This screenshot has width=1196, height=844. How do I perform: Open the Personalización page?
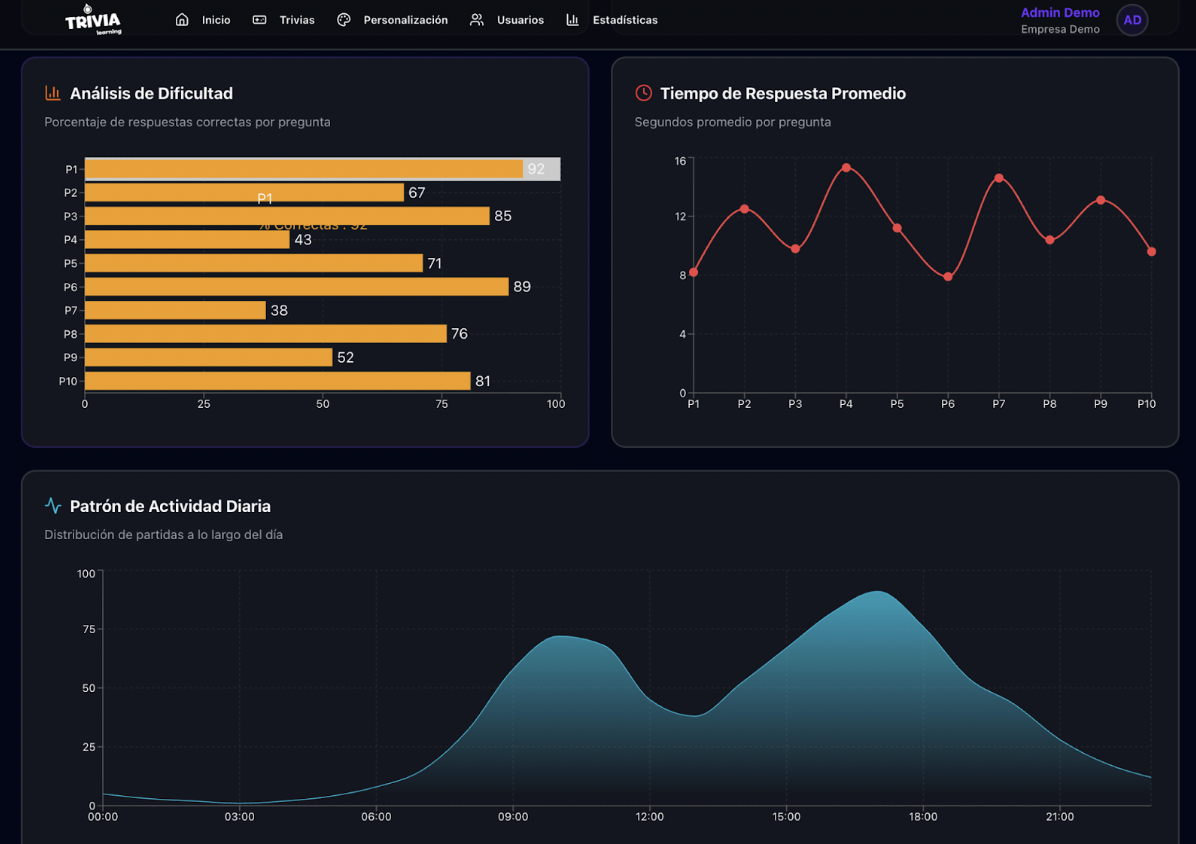[405, 20]
